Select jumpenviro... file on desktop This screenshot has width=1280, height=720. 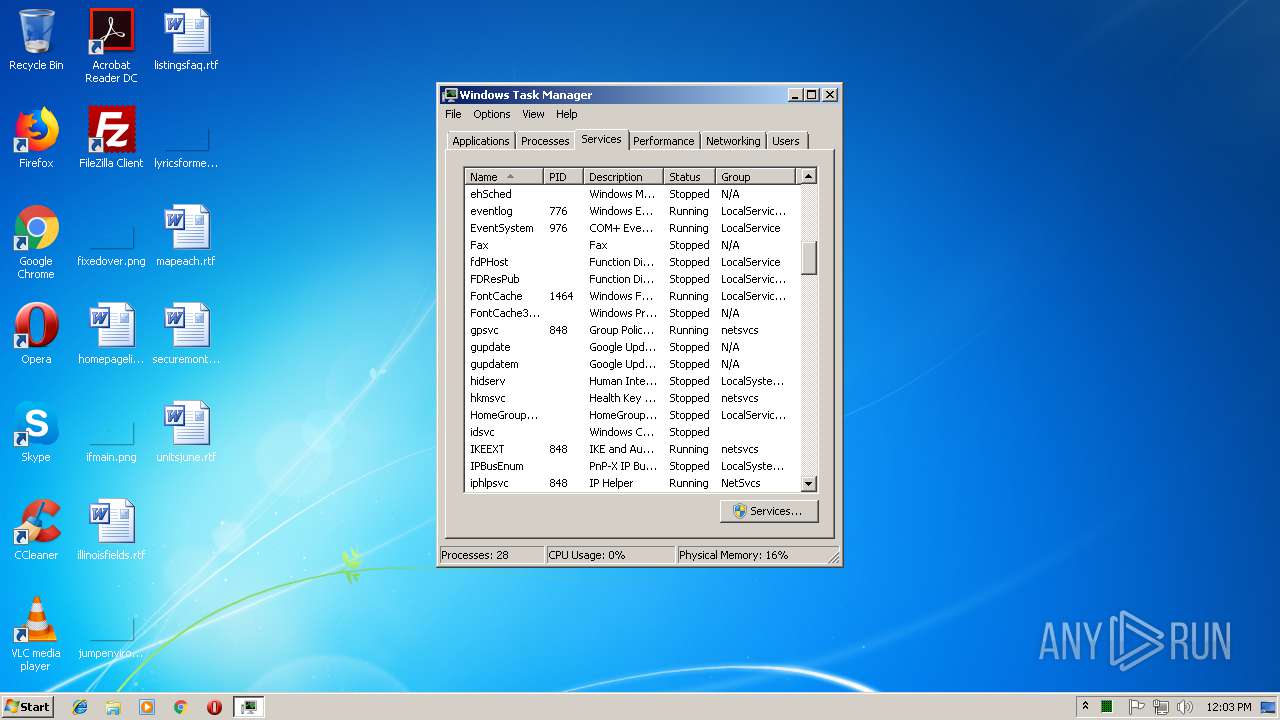[111, 629]
